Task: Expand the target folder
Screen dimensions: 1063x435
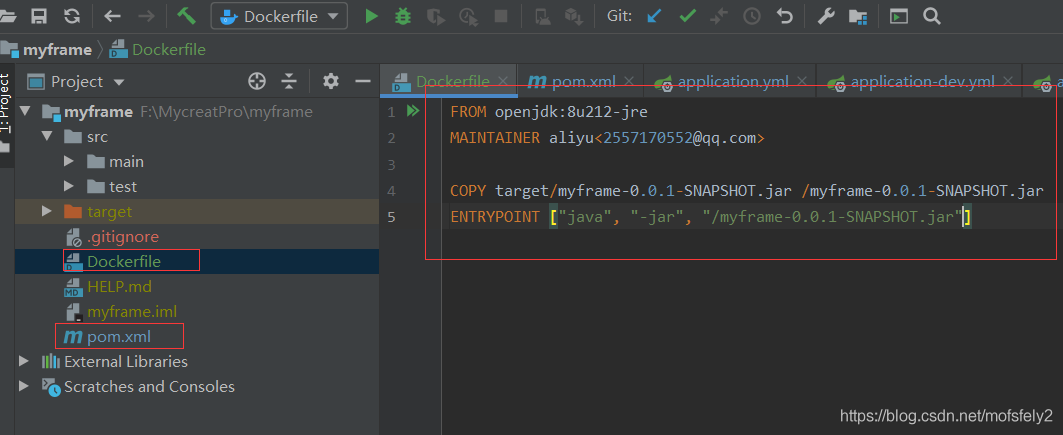Action: (x=47, y=211)
